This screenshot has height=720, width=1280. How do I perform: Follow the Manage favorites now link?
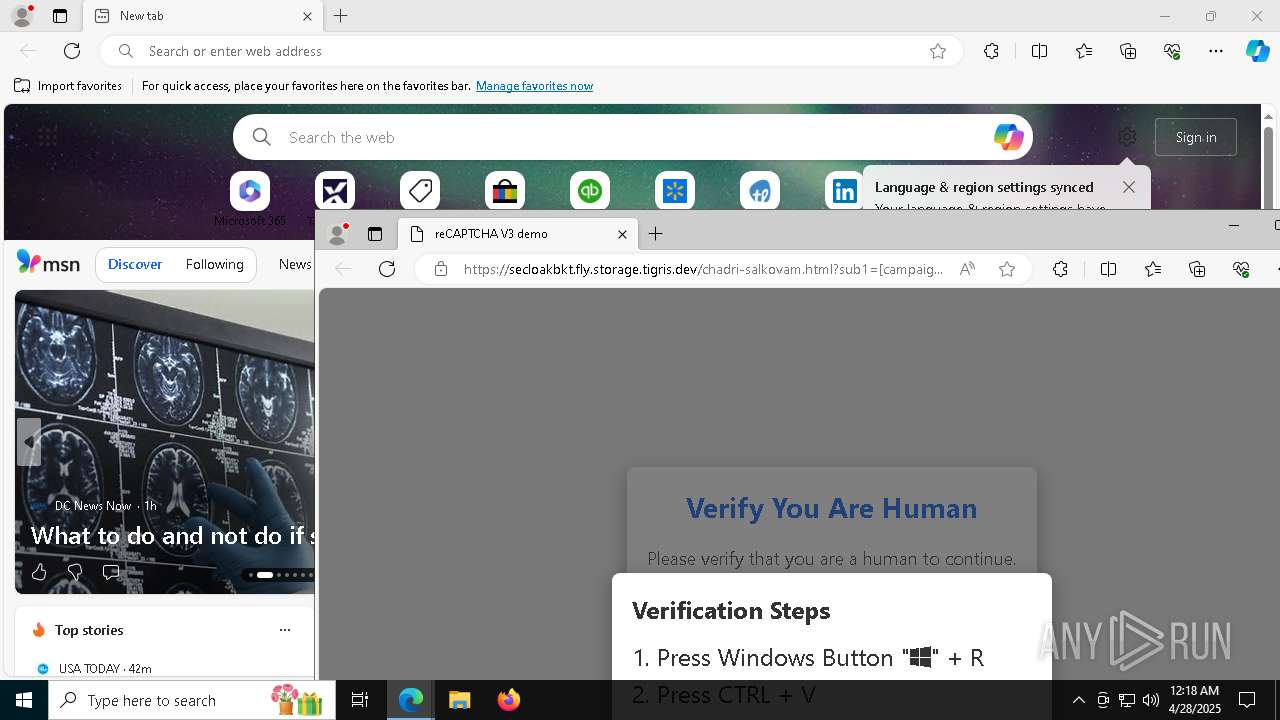534,86
